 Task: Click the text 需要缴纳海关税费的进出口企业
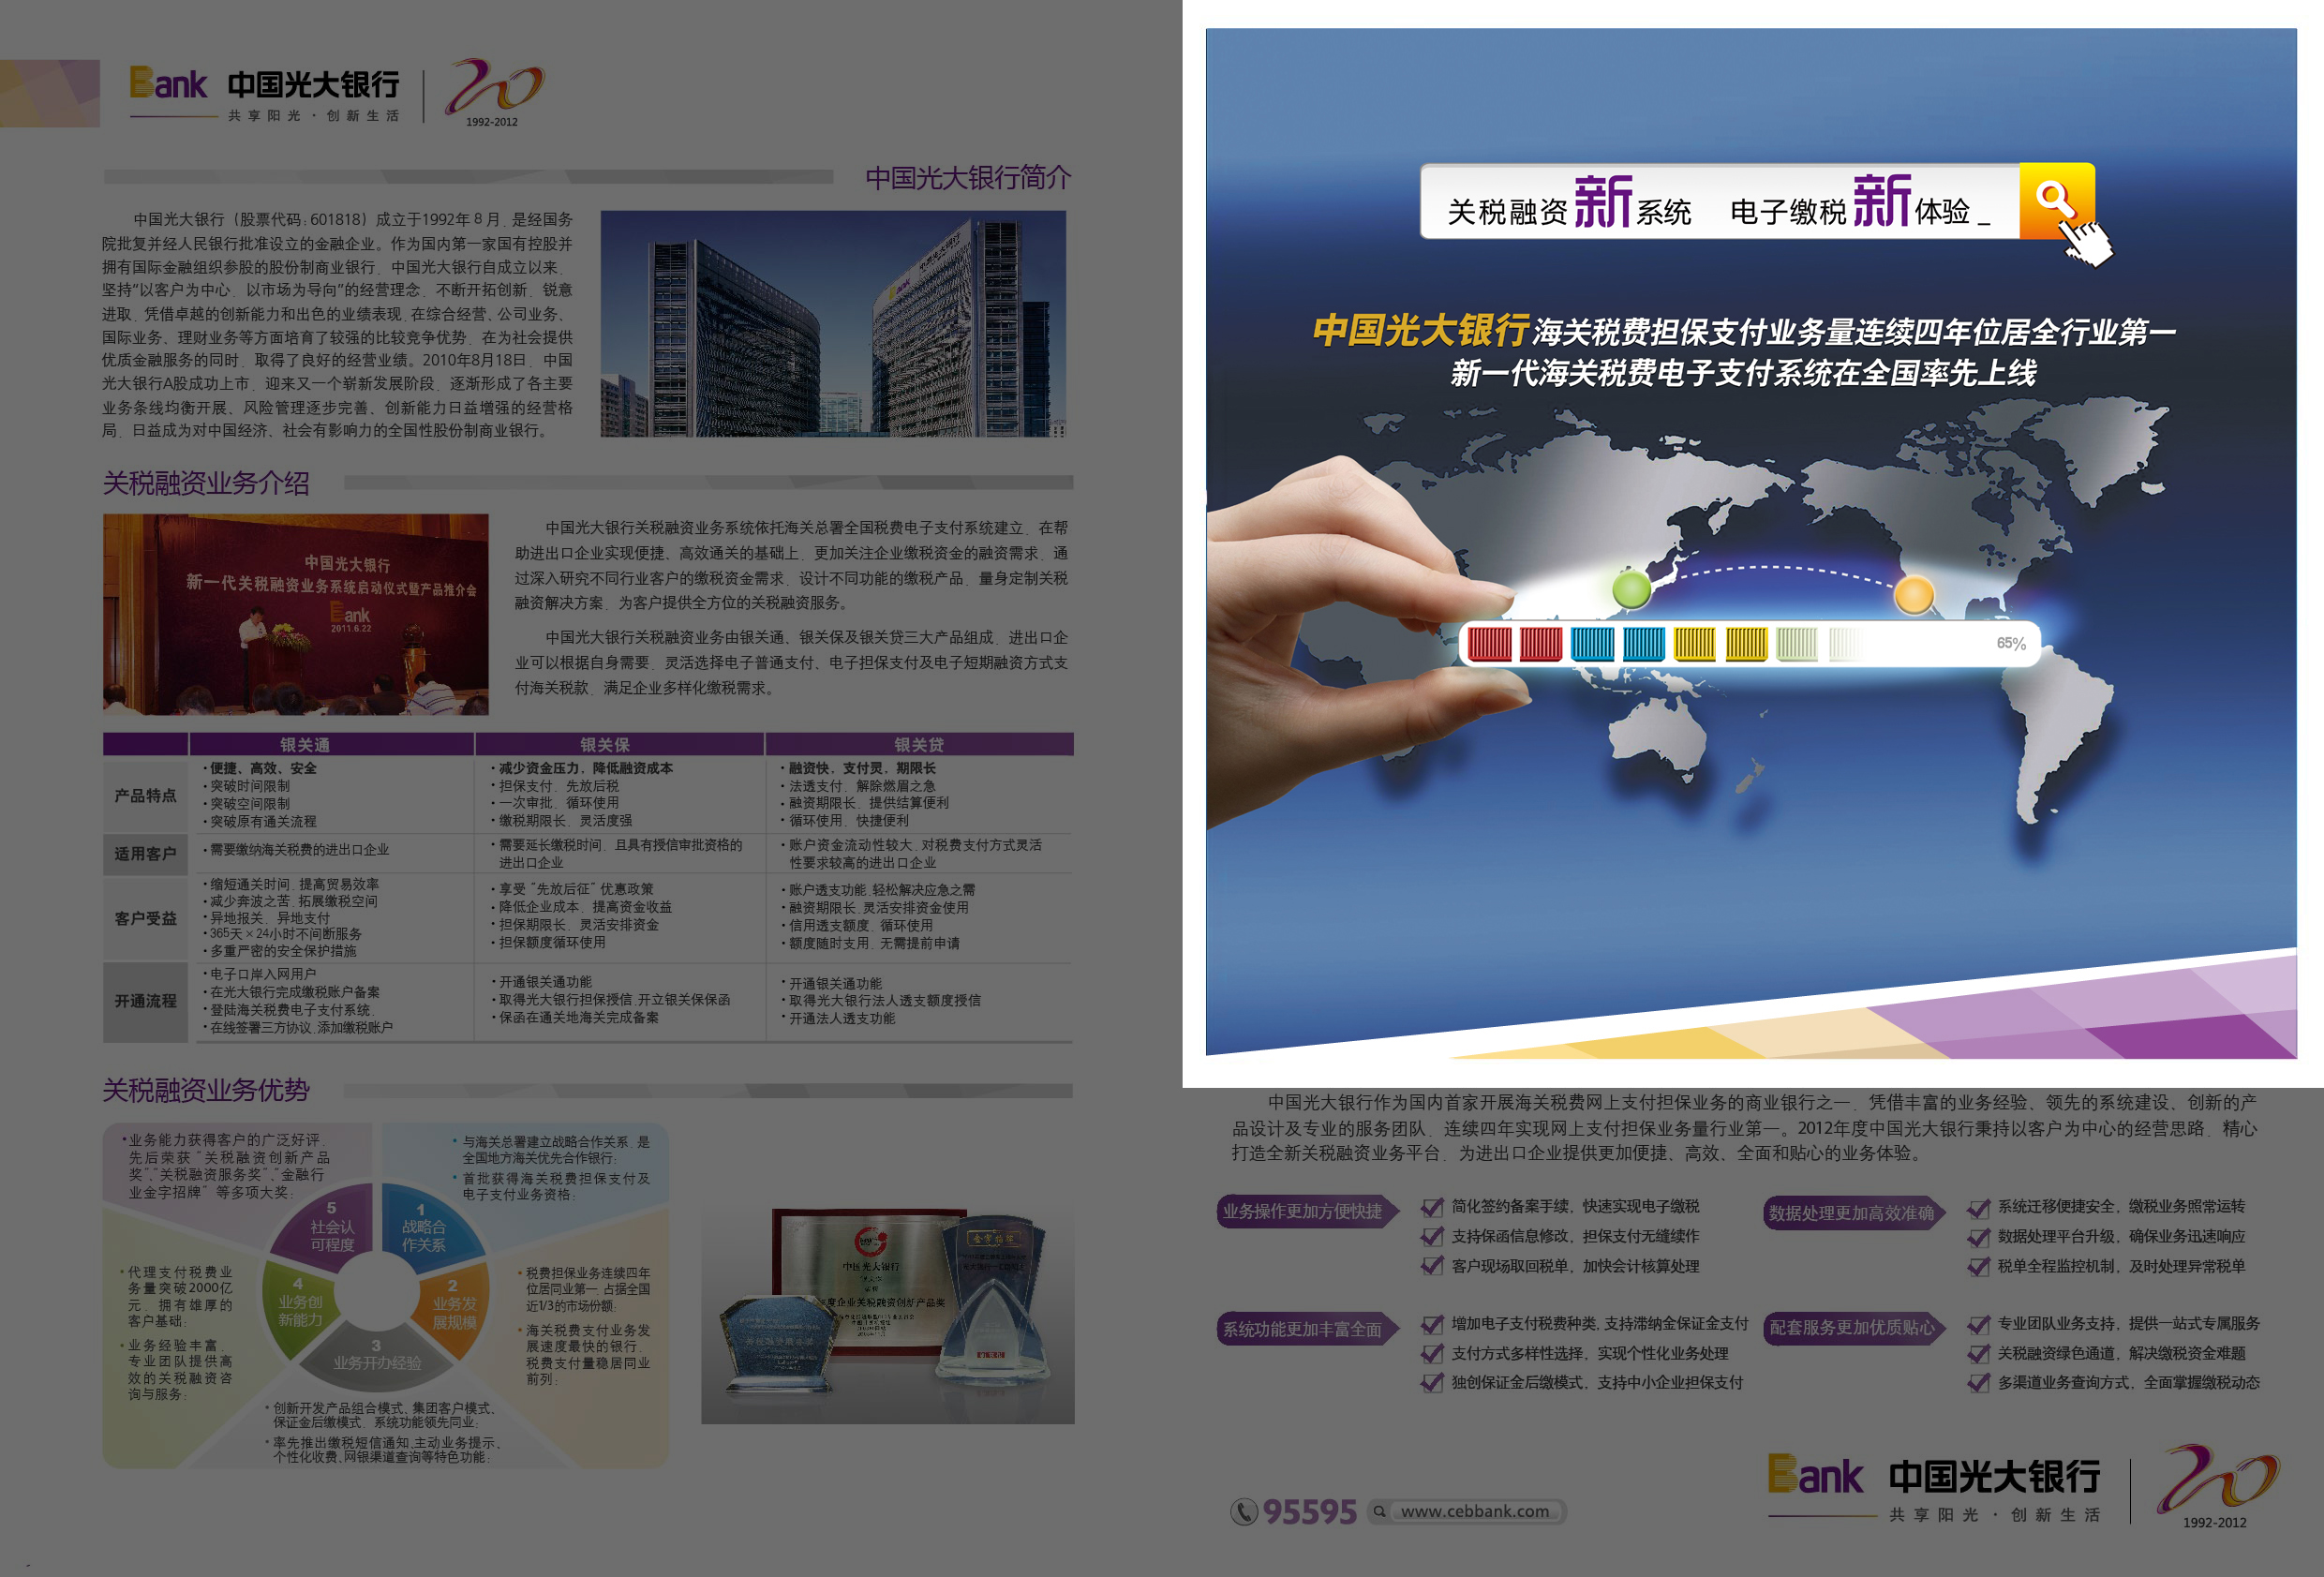tap(299, 850)
